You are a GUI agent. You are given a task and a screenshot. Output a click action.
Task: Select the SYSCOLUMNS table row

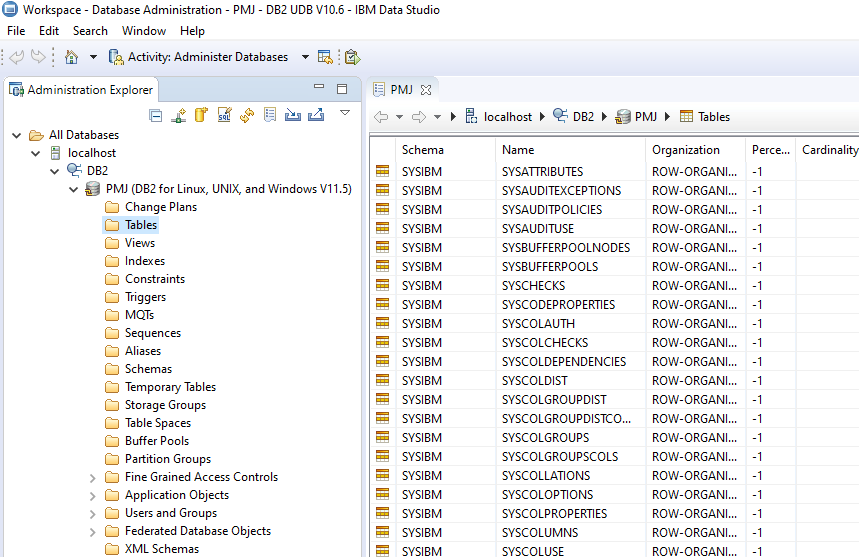[x=540, y=532]
